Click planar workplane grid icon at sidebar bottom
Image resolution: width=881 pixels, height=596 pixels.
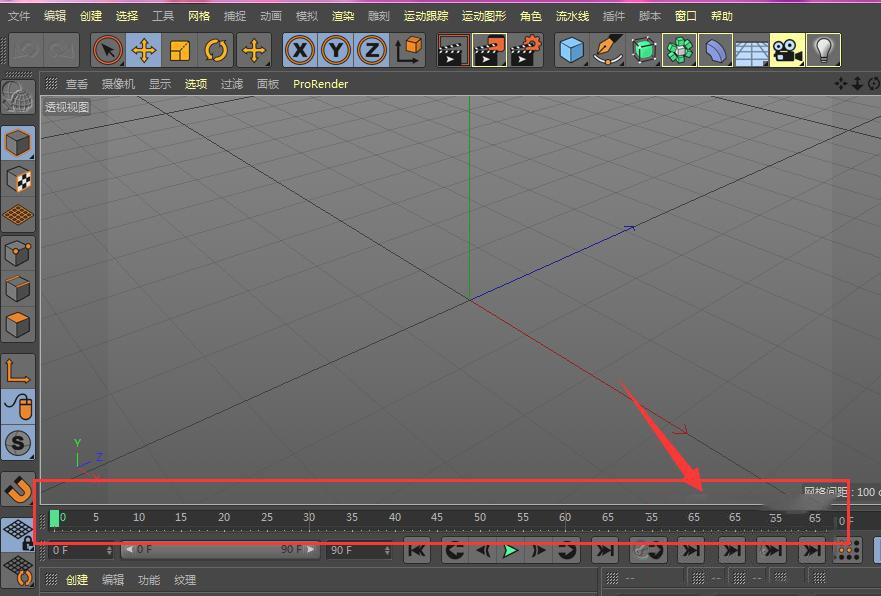17,571
